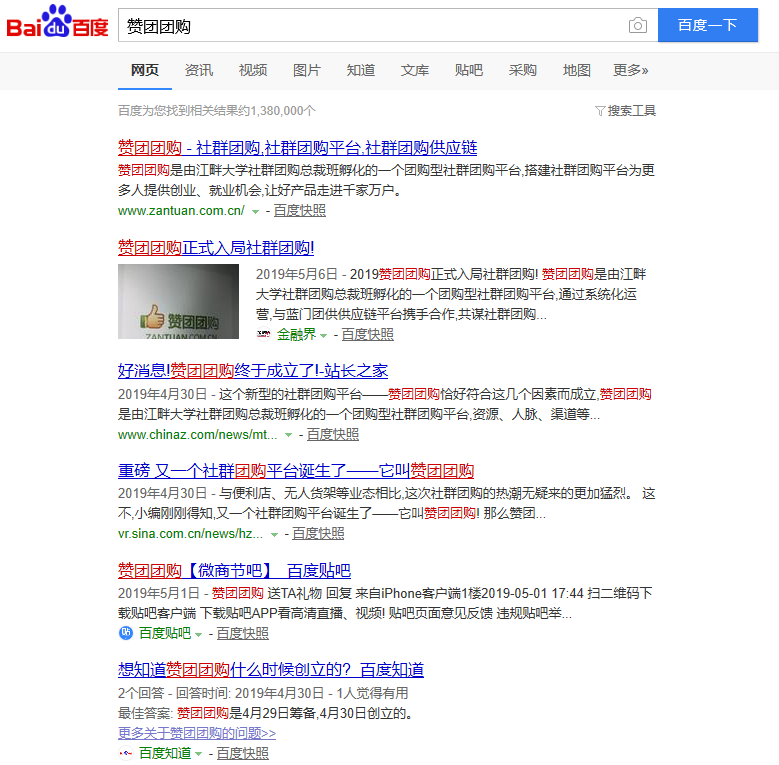
Task: Click the 最佳答案 answer text line
Action: (x=266, y=713)
